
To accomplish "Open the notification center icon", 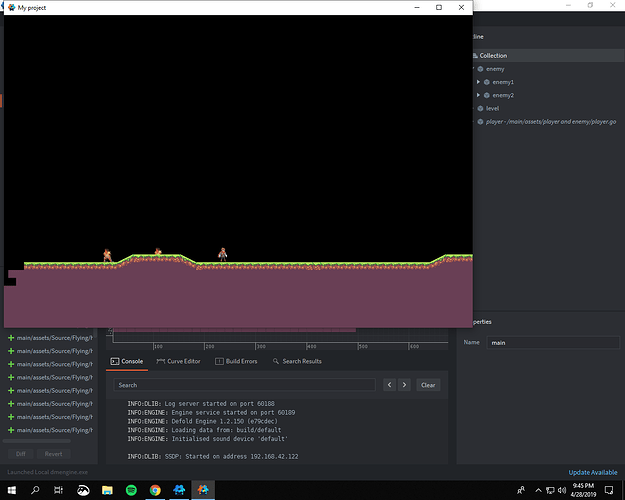I will tap(607, 490).
